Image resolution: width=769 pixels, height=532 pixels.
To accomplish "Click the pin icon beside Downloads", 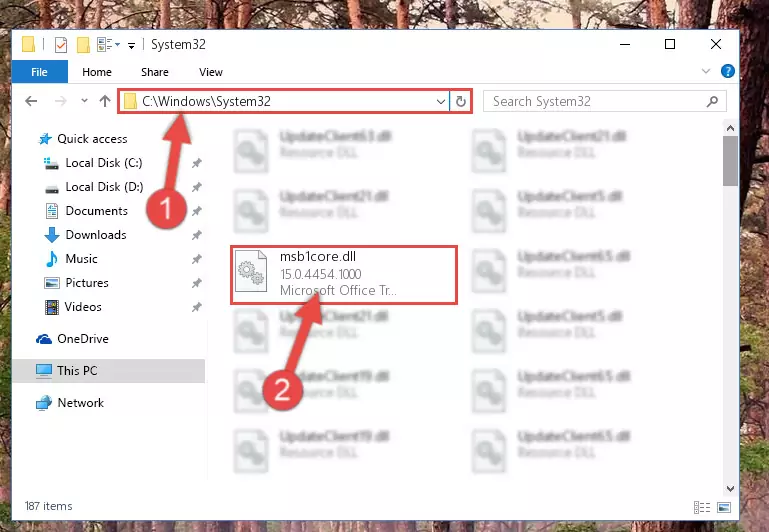I will coord(197,235).
